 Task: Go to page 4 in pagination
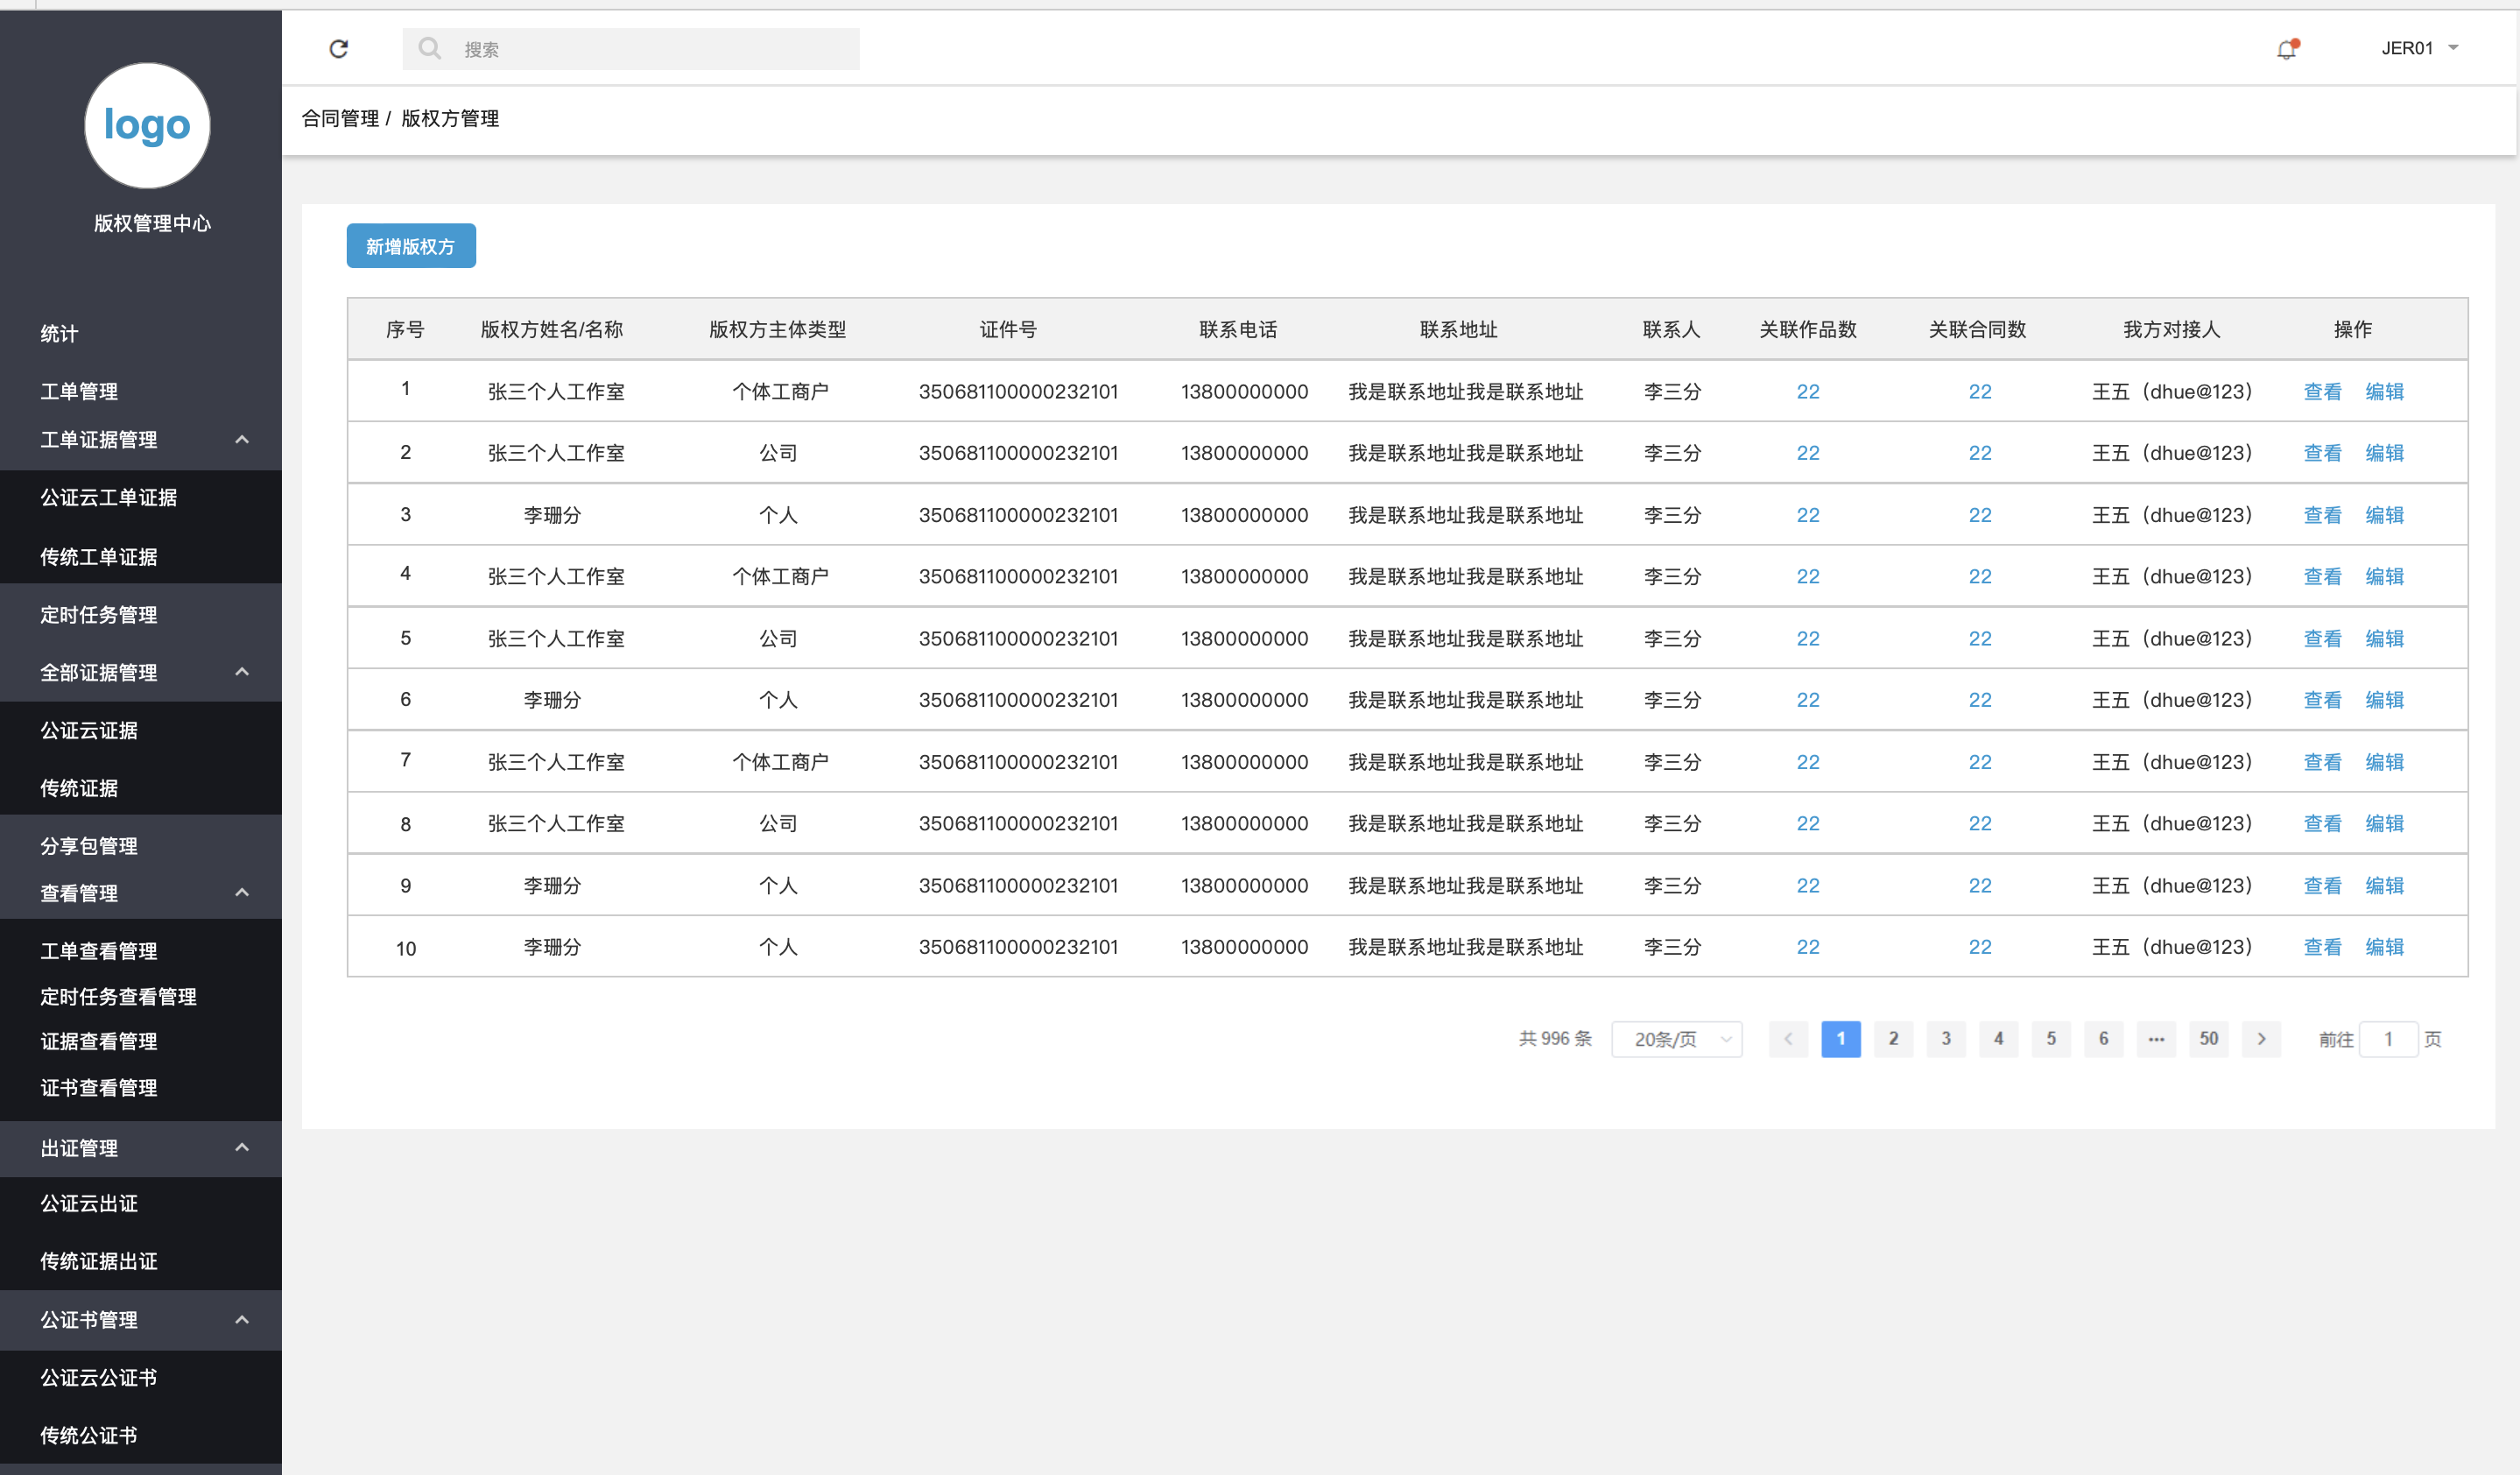pyautogui.click(x=1998, y=1039)
